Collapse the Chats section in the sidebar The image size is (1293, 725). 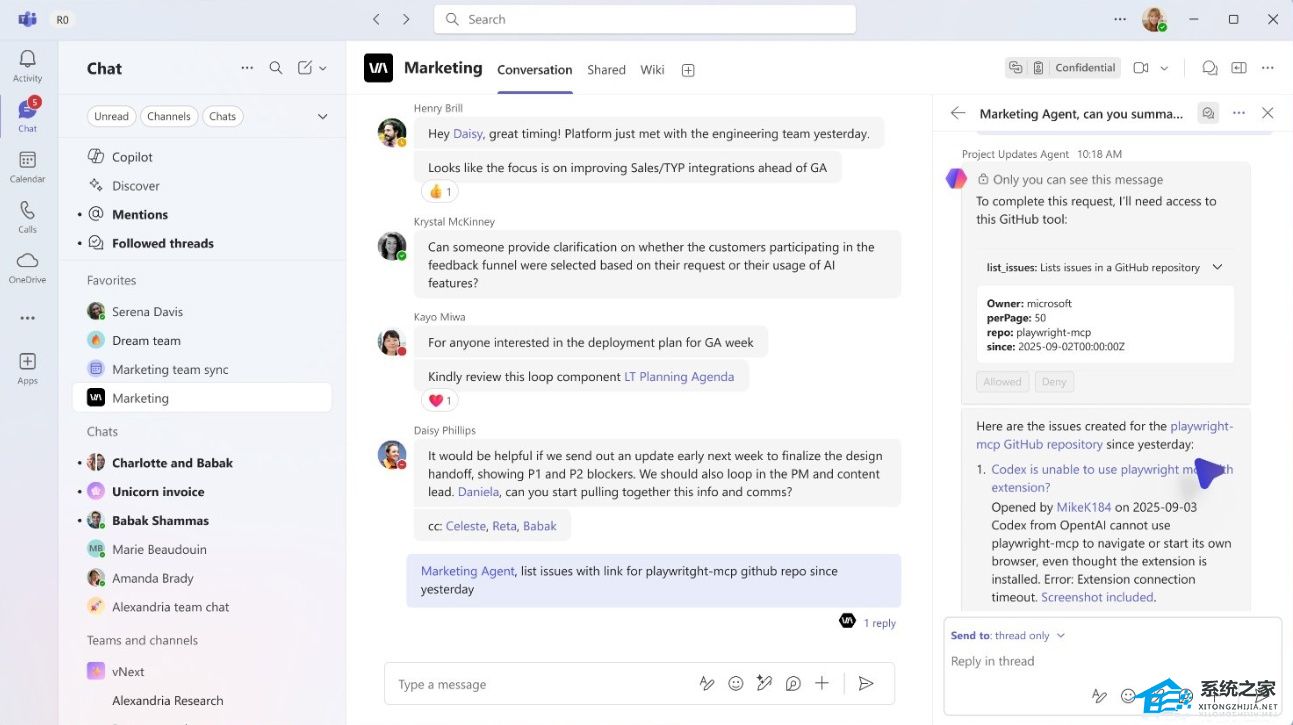coord(103,432)
